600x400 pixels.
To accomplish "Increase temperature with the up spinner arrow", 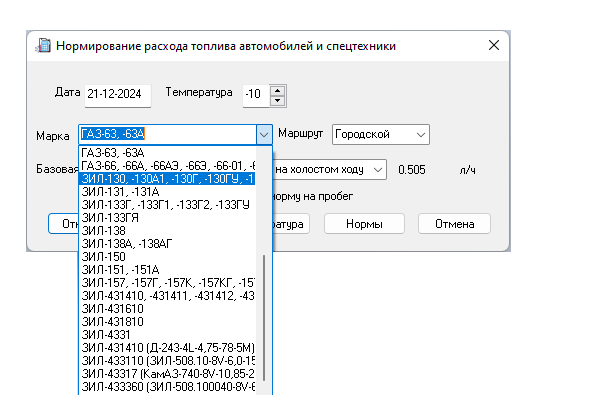I will point(277,89).
